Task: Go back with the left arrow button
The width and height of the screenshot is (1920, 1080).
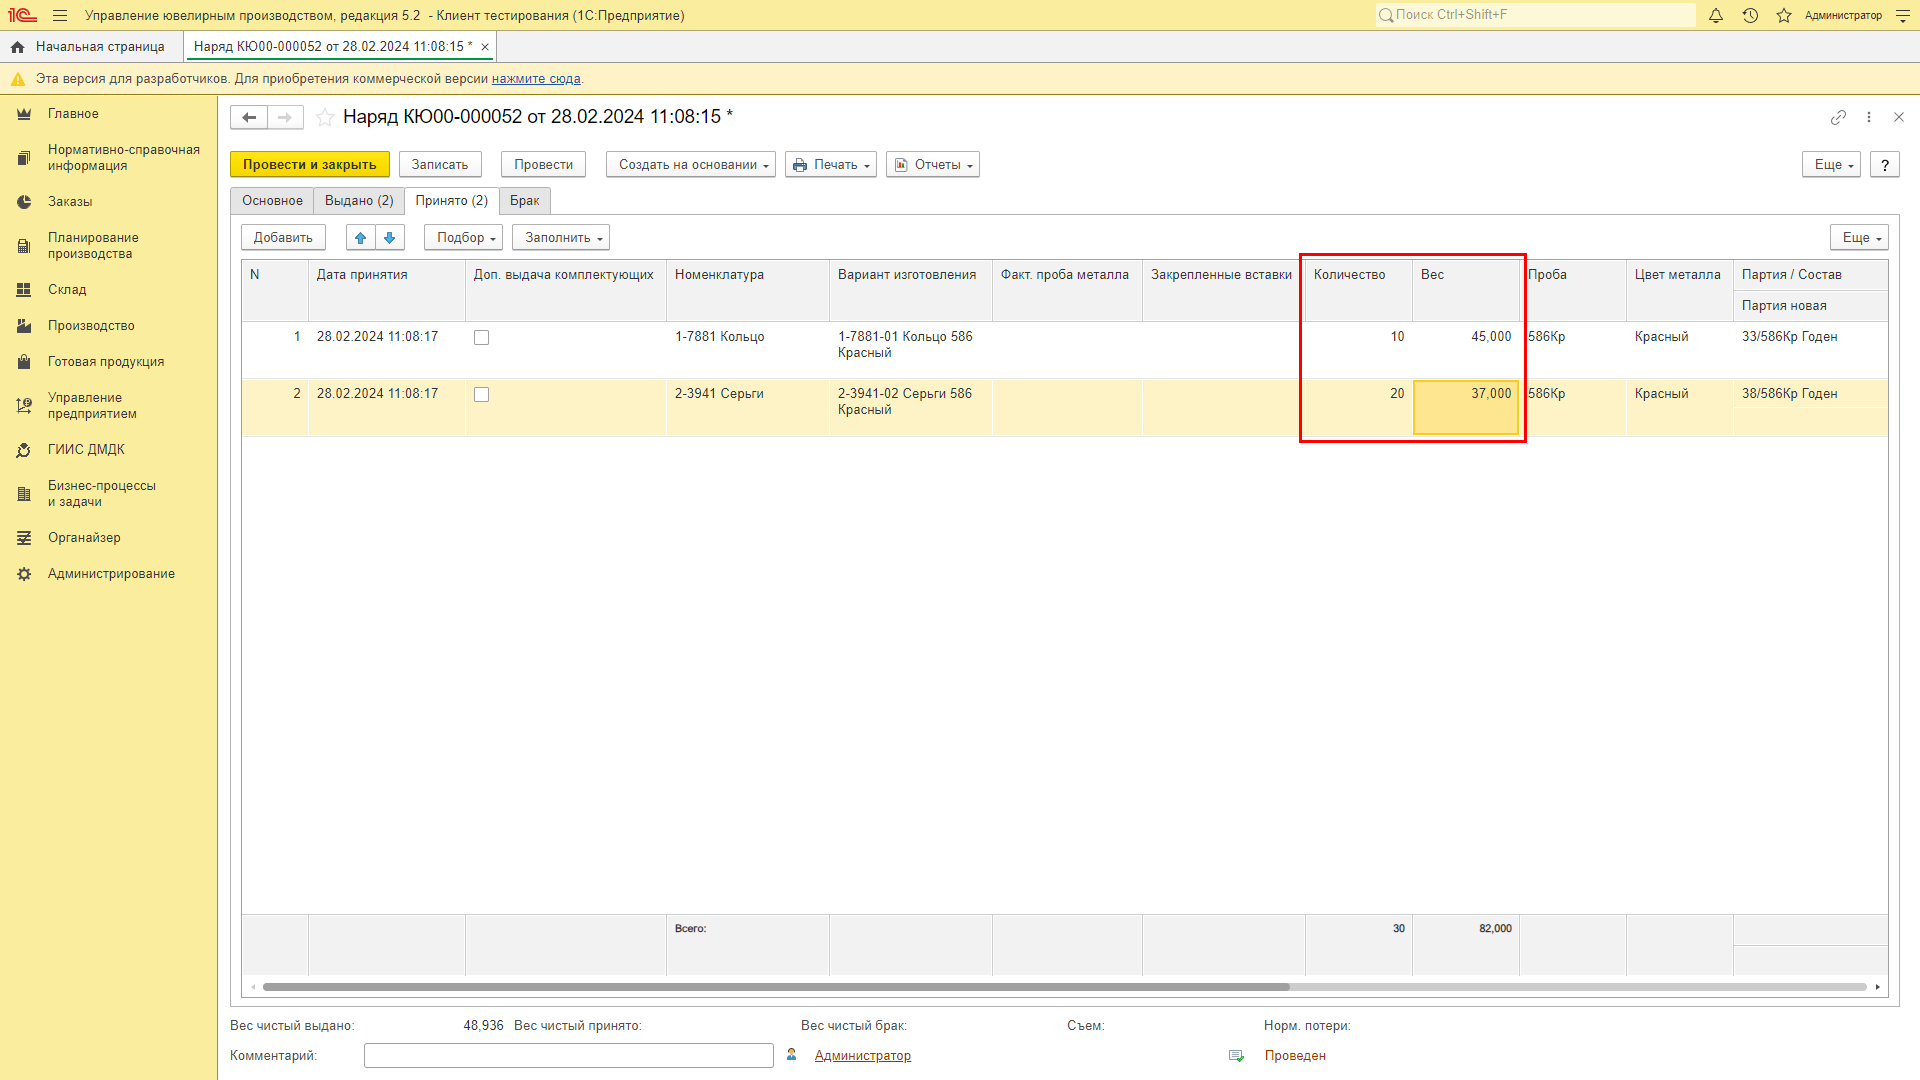Action: pyautogui.click(x=249, y=117)
